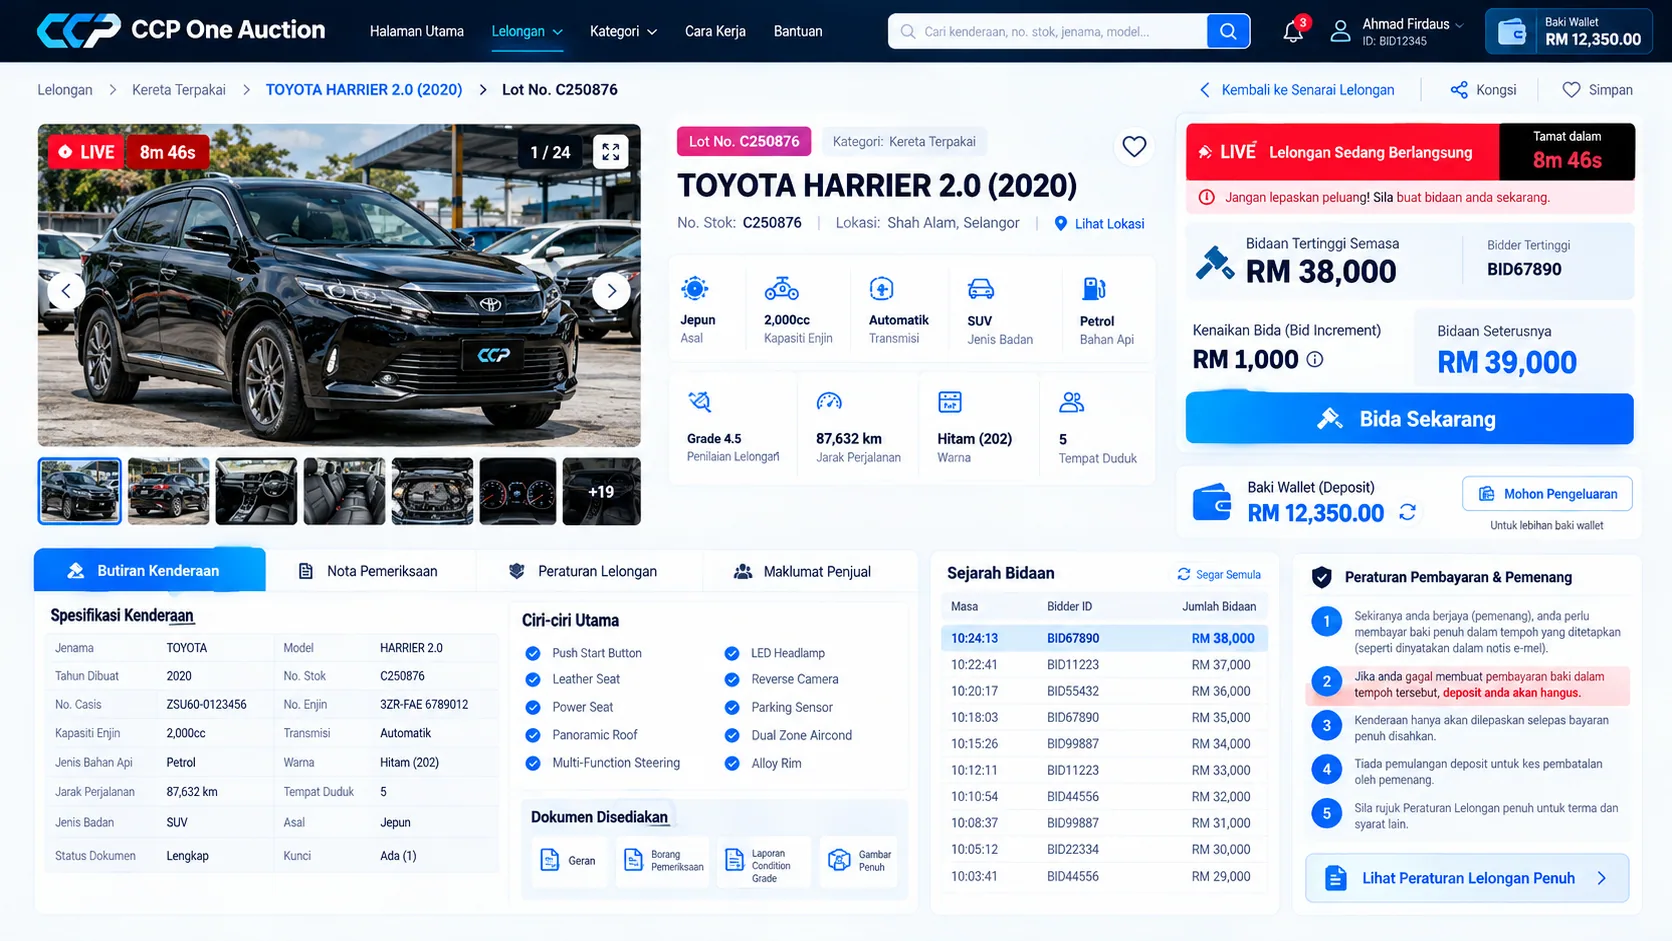Click the CCP One Auction logo
The height and width of the screenshot is (941, 1672).
181,30
